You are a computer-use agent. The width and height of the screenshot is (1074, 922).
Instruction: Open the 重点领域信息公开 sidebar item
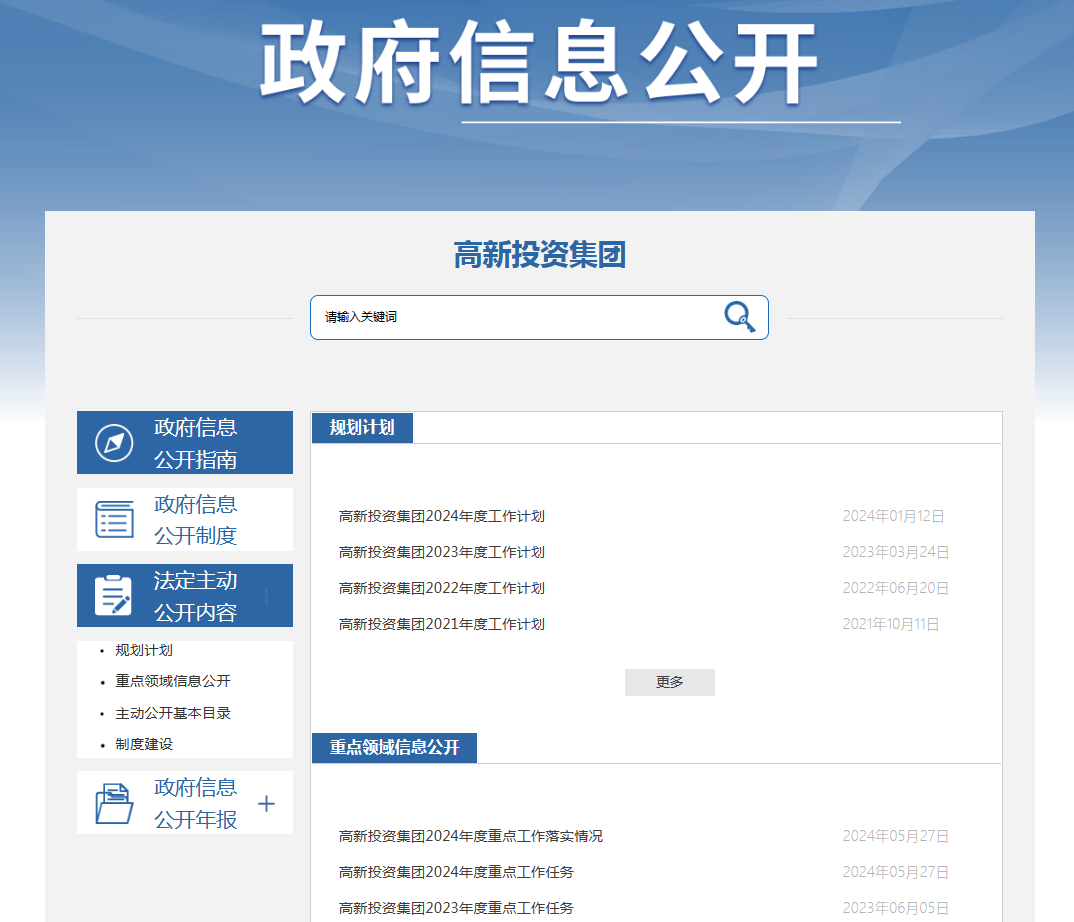(x=173, y=681)
